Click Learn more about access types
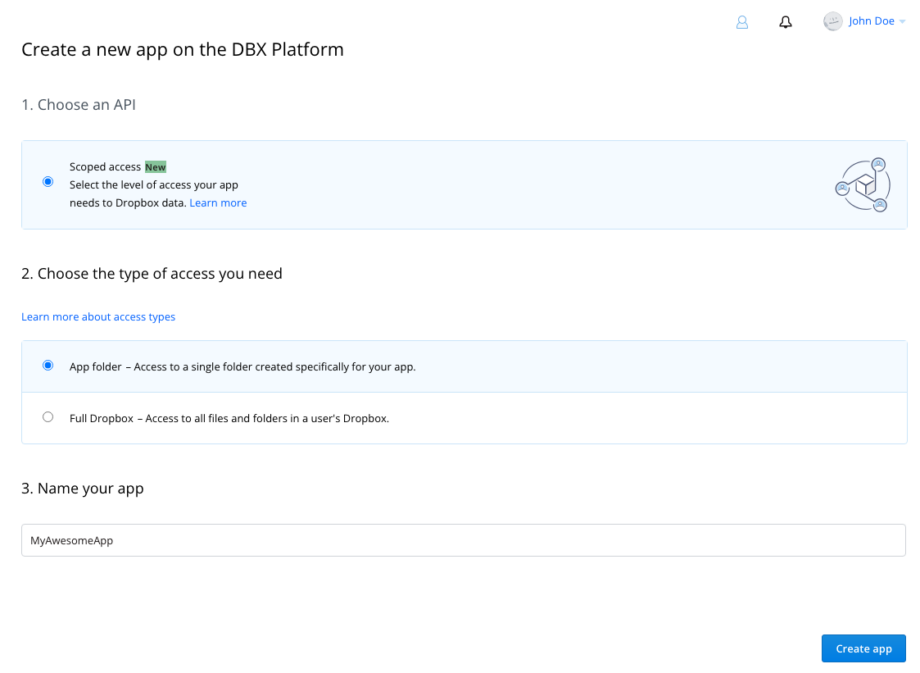The image size is (920, 673). click(98, 316)
